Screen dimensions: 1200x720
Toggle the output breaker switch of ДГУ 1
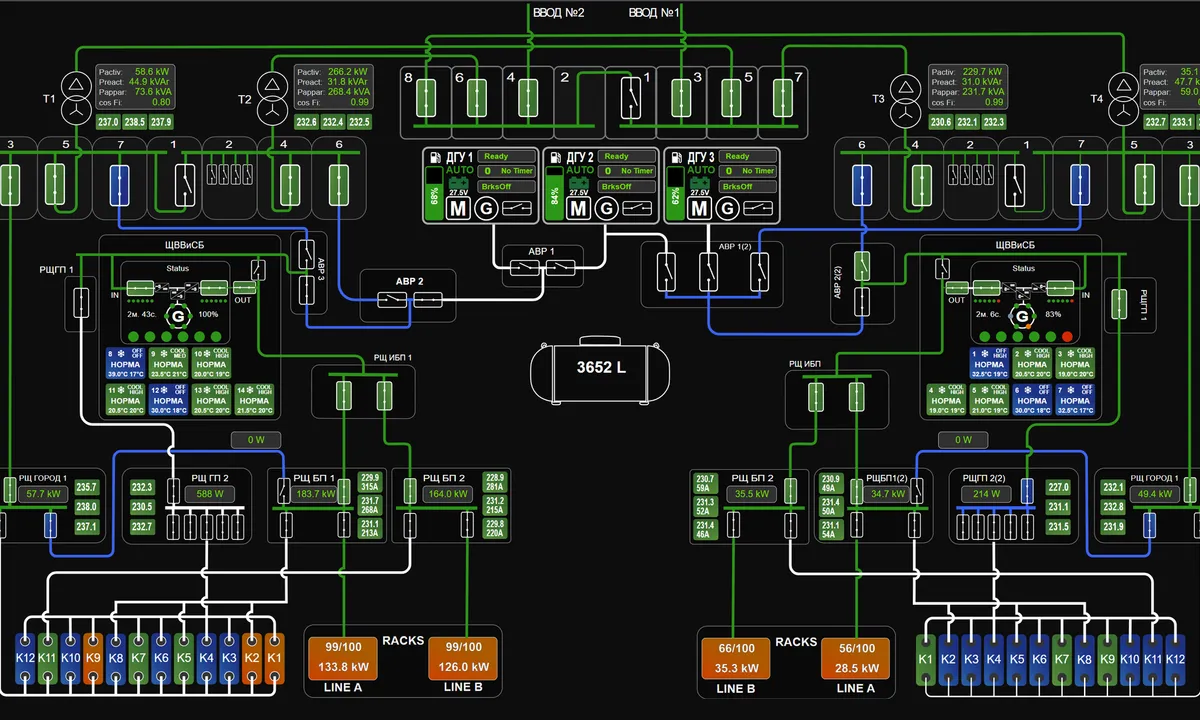(x=516, y=208)
